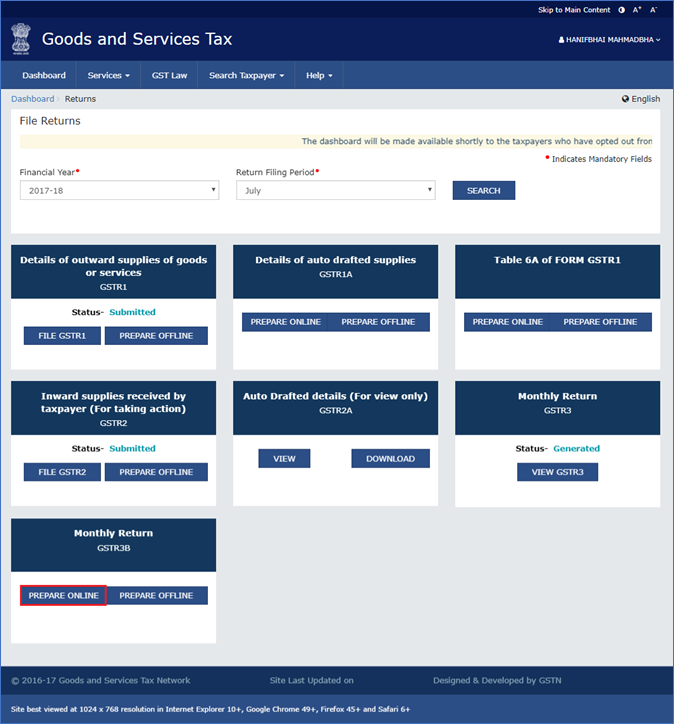Click PREPARE OFFLINE under Table 6A

click(601, 322)
